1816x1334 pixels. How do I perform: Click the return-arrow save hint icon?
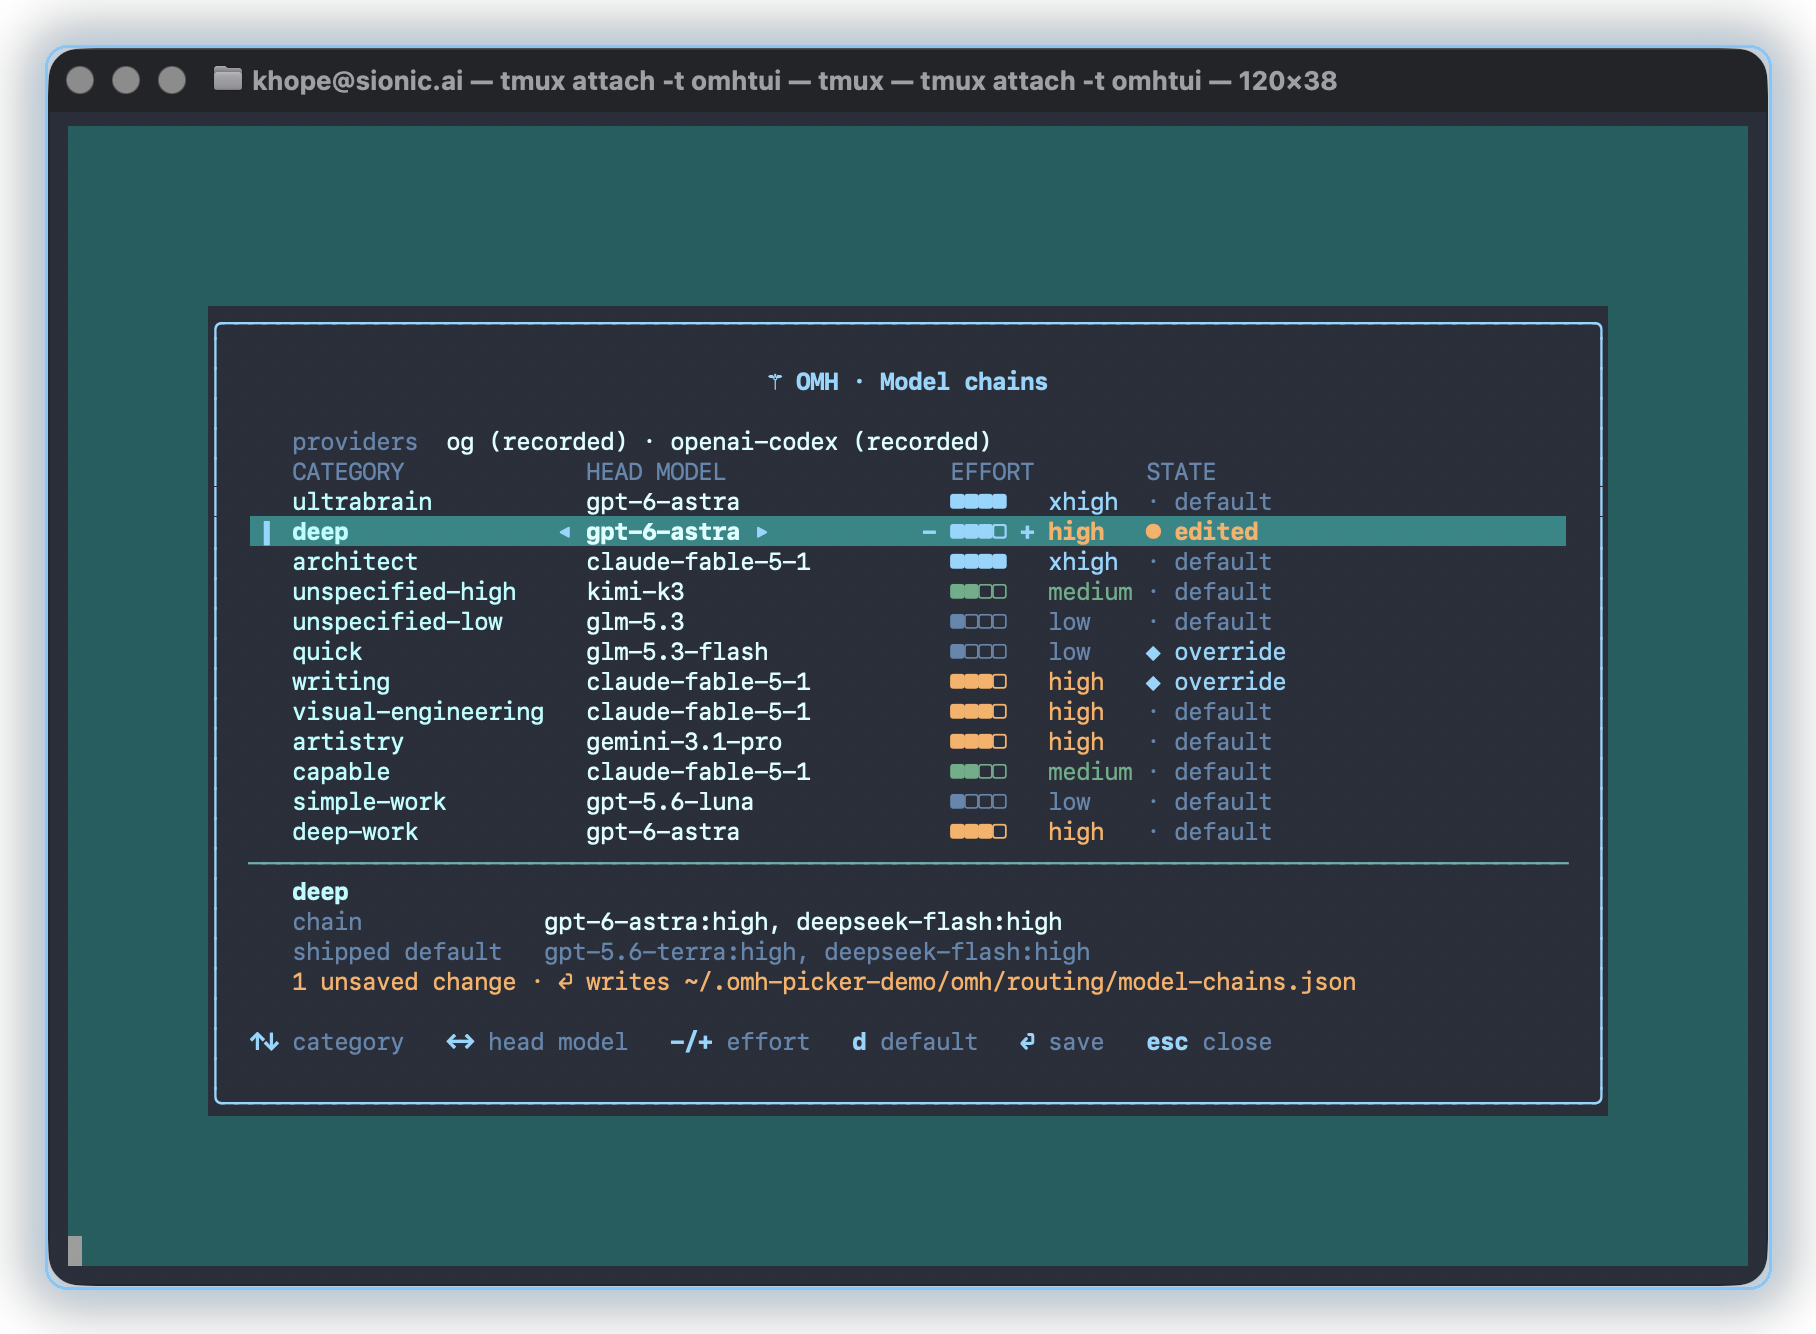1027,1042
